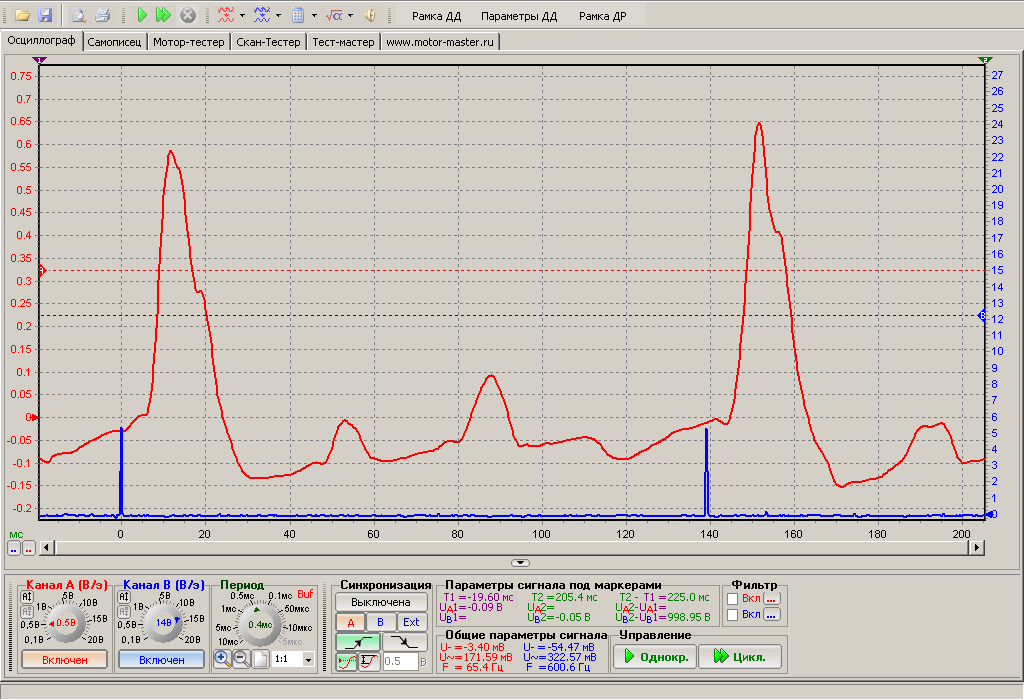Image resolution: width=1024 pixels, height=700 pixels.
Task: Click Channel B coupling AI icon
Action: pos(123,597)
